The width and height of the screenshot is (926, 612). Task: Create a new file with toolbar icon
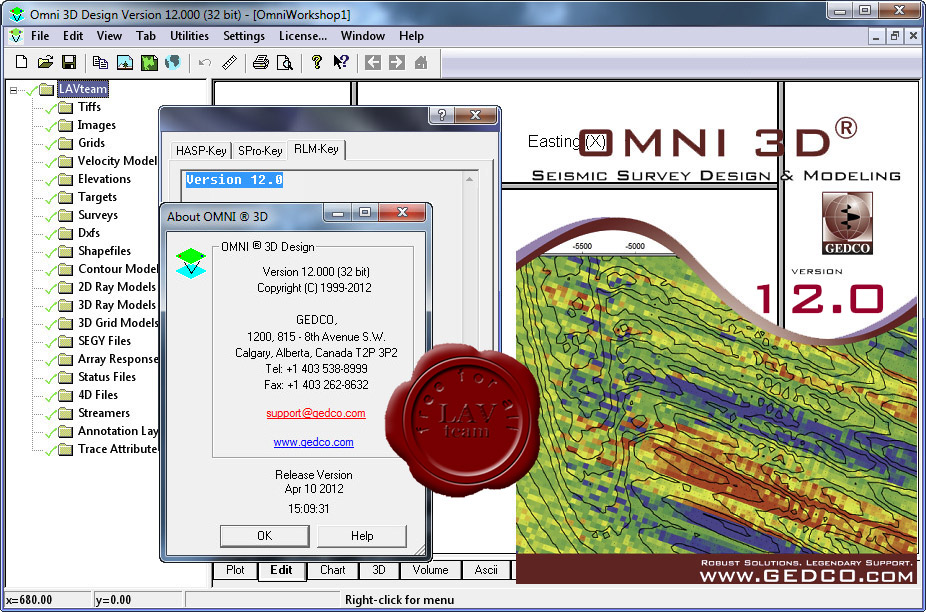coord(21,62)
